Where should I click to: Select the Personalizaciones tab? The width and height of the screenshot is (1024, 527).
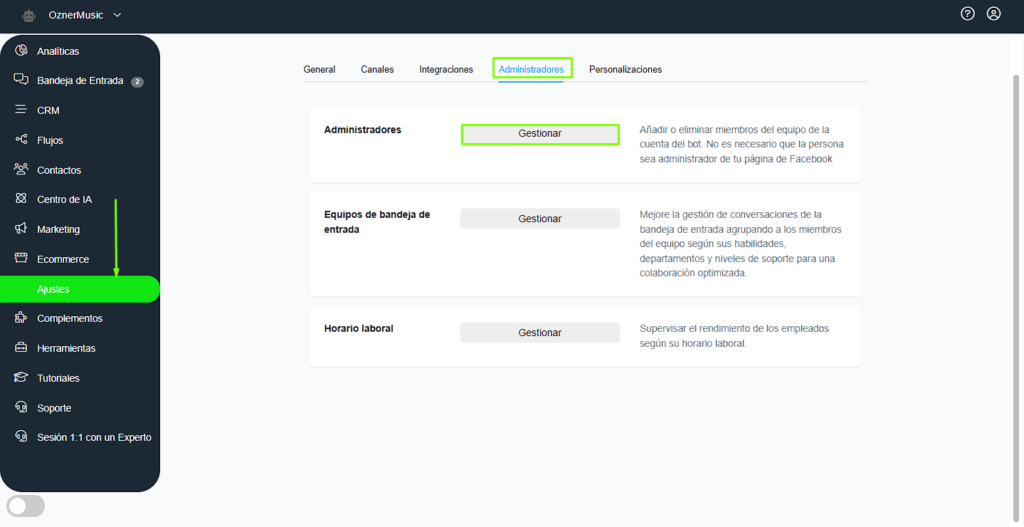[x=625, y=69]
